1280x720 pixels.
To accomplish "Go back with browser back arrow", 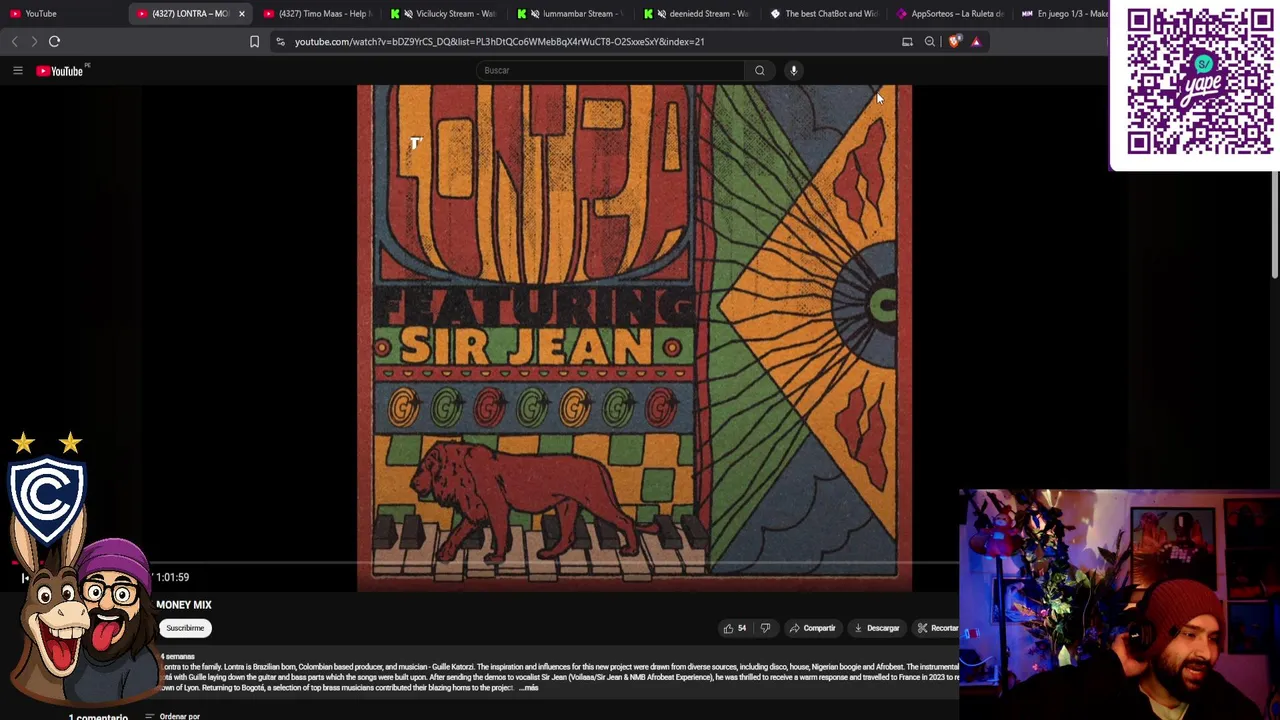I will point(14,41).
